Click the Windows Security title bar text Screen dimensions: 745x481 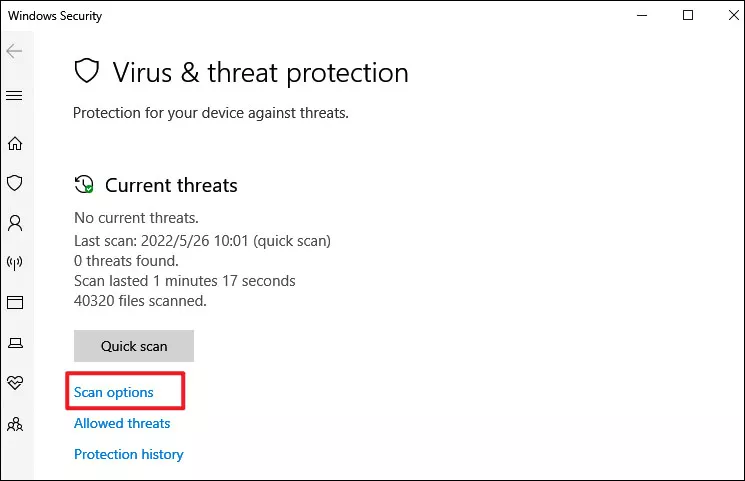coord(55,16)
